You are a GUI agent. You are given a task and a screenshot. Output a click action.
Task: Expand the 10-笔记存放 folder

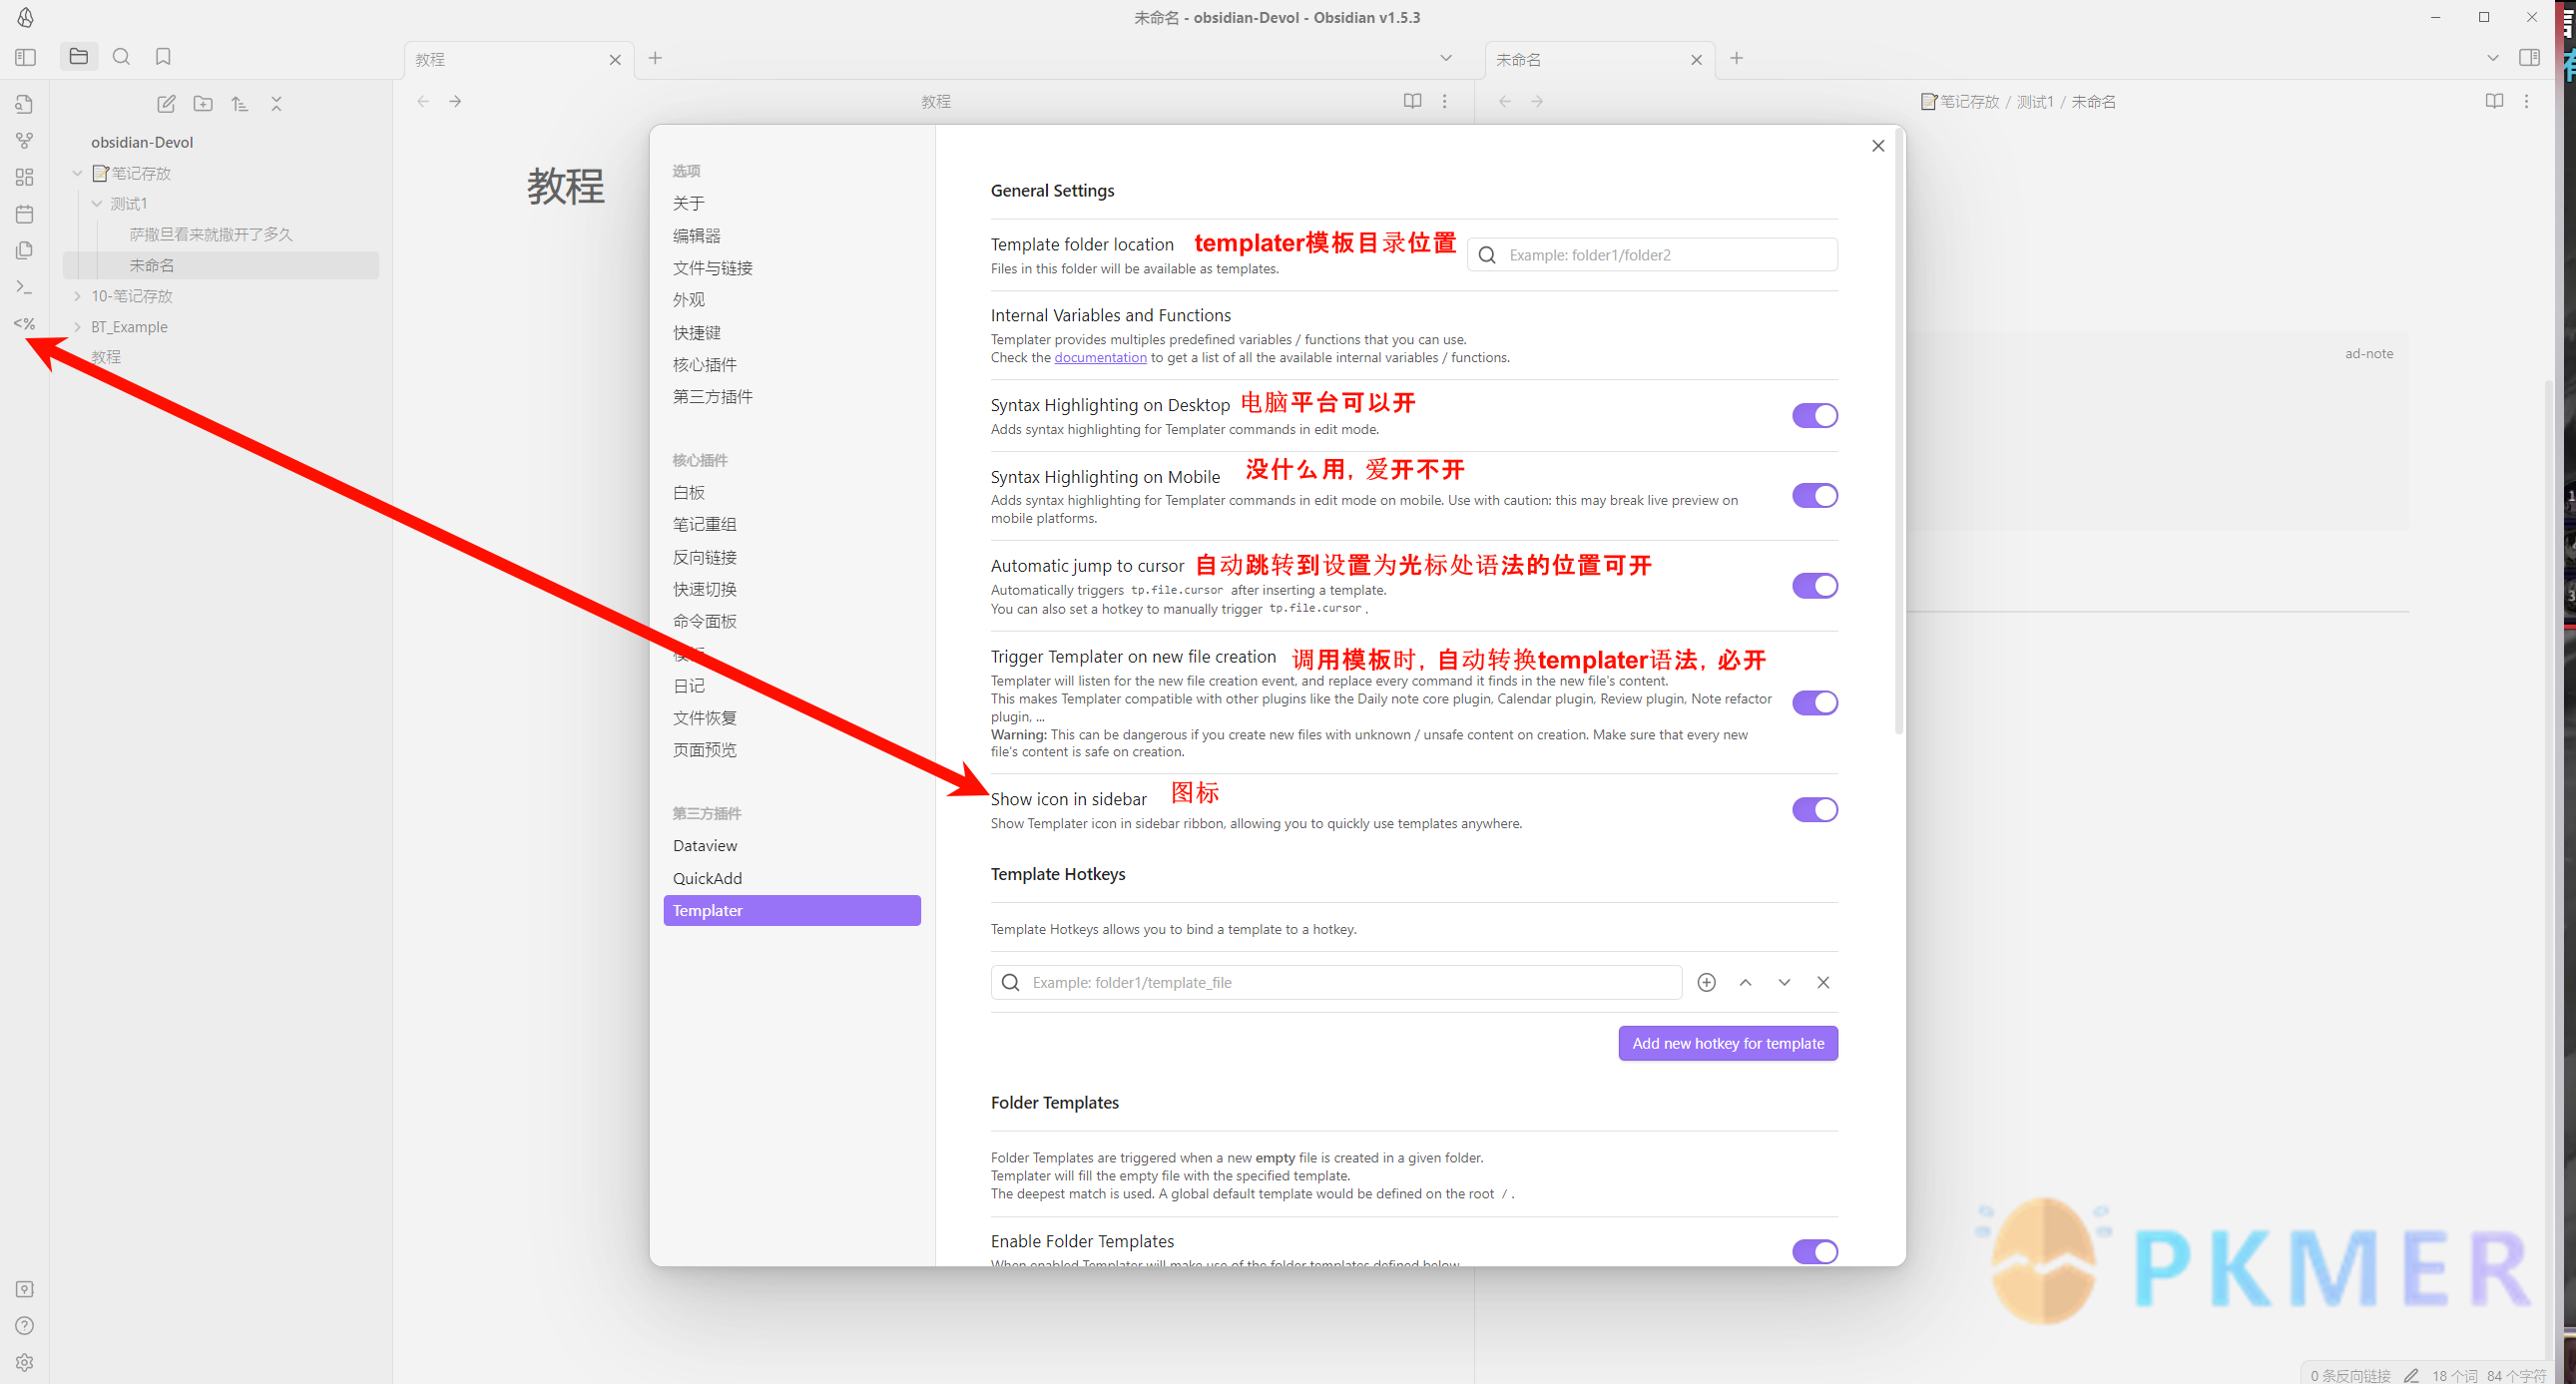point(77,296)
